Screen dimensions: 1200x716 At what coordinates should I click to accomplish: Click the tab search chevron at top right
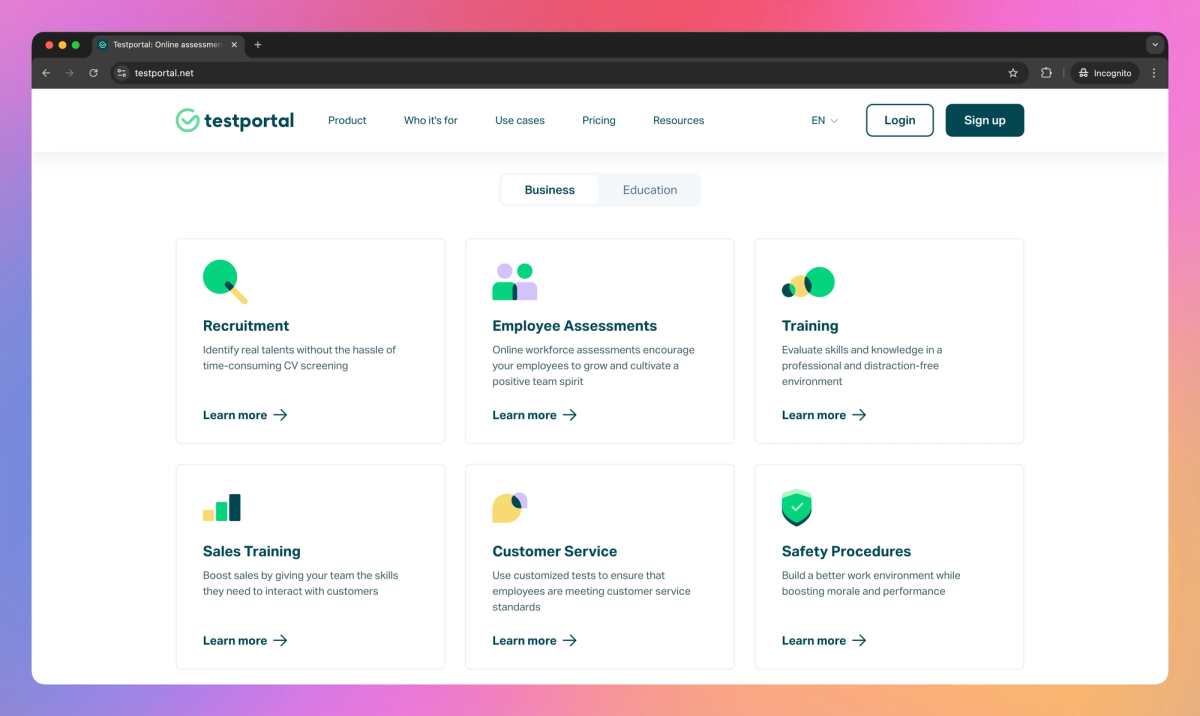[x=1155, y=44]
